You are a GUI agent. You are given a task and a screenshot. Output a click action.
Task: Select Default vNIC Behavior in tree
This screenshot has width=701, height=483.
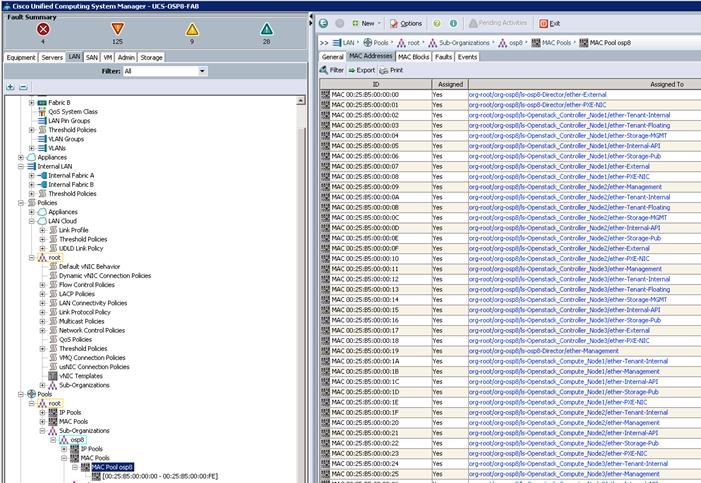pos(89,267)
